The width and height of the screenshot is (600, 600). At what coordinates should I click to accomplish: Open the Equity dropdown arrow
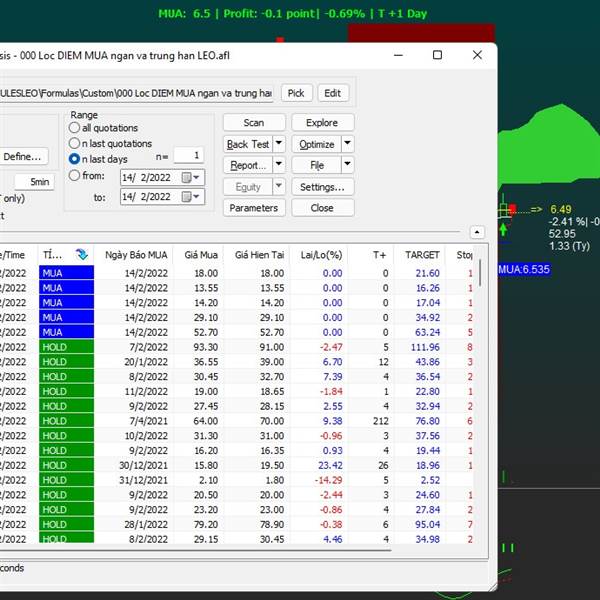[x=279, y=186]
